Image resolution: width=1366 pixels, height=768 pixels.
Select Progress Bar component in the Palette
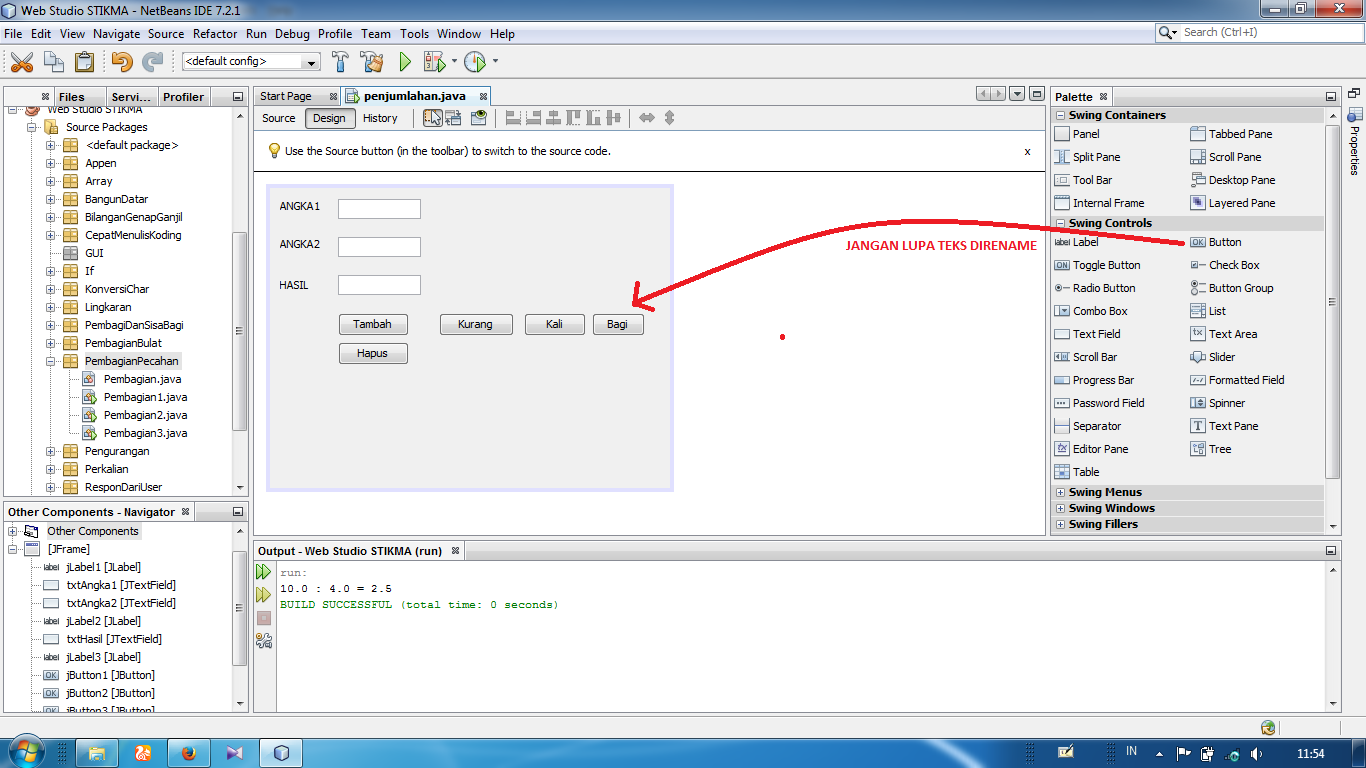[x=1094, y=380]
